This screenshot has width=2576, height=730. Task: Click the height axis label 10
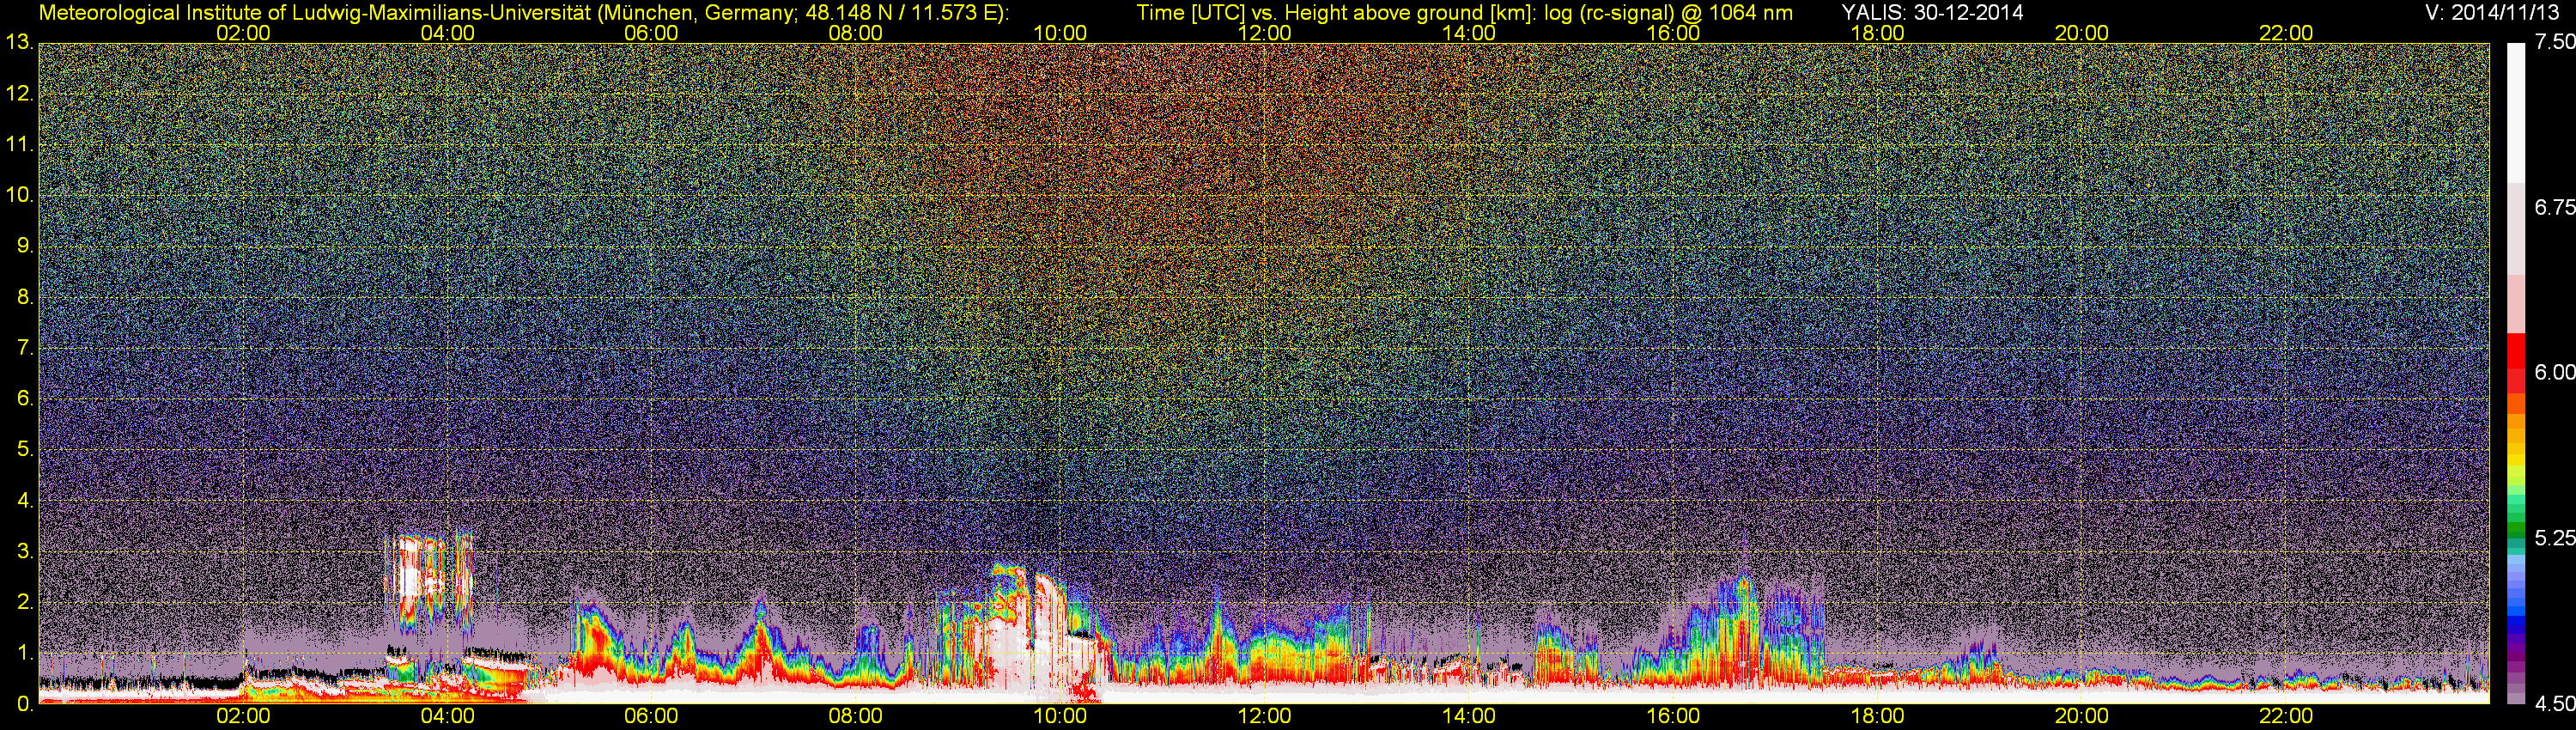click(19, 195)
